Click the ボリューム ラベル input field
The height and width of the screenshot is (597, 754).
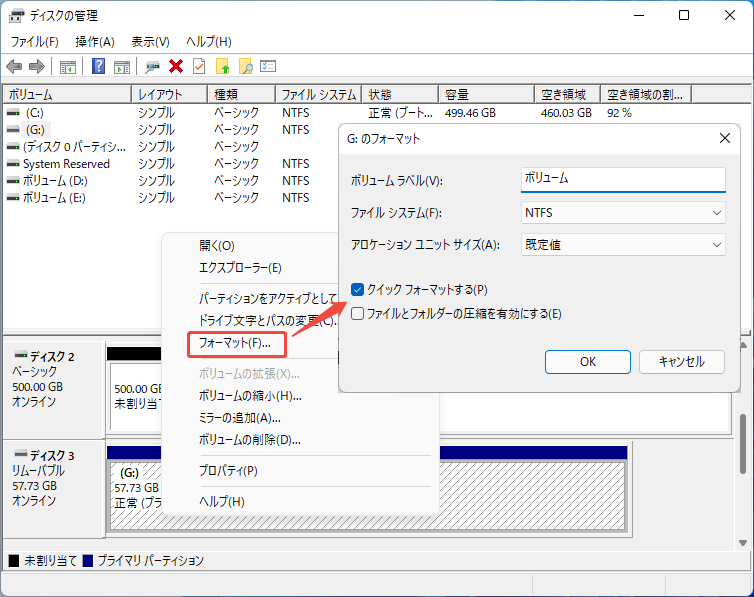point(623,179)
